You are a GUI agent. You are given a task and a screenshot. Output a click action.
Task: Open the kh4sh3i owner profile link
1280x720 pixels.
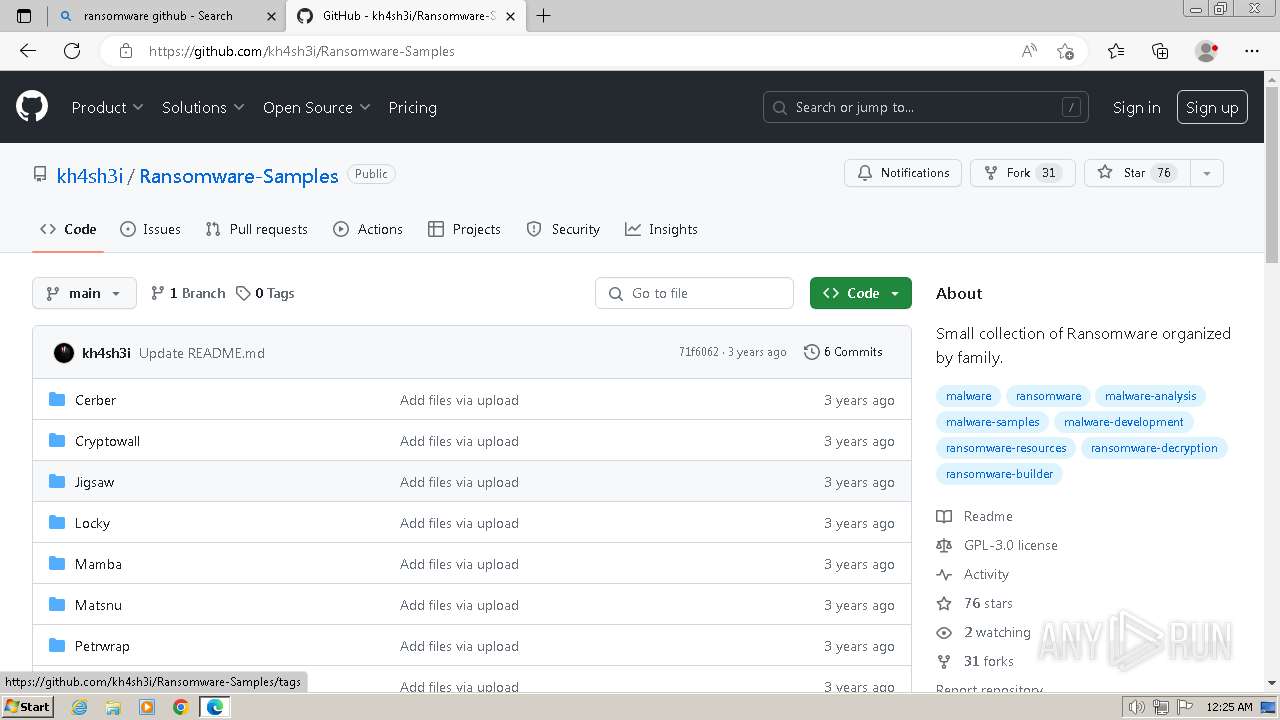[x=90, y=176]
